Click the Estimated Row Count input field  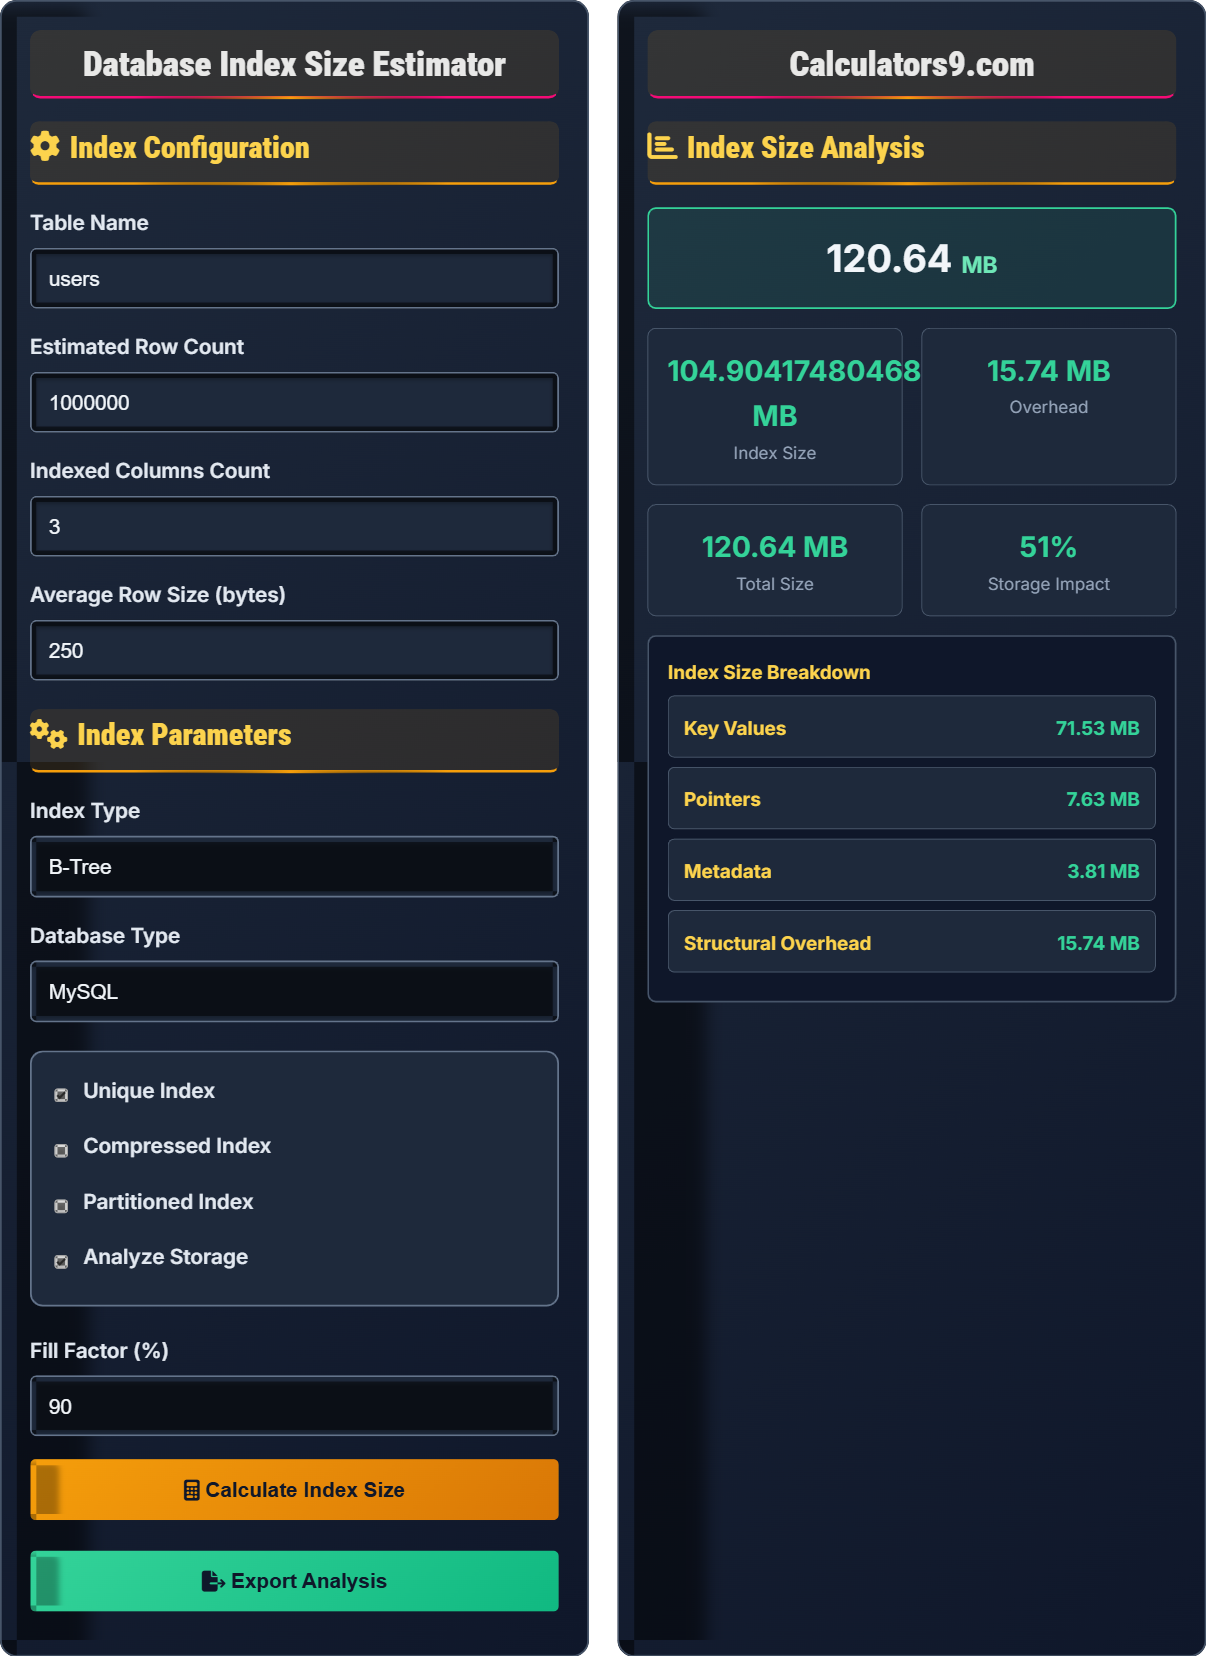pyautogui.click(x=294, y=403)
